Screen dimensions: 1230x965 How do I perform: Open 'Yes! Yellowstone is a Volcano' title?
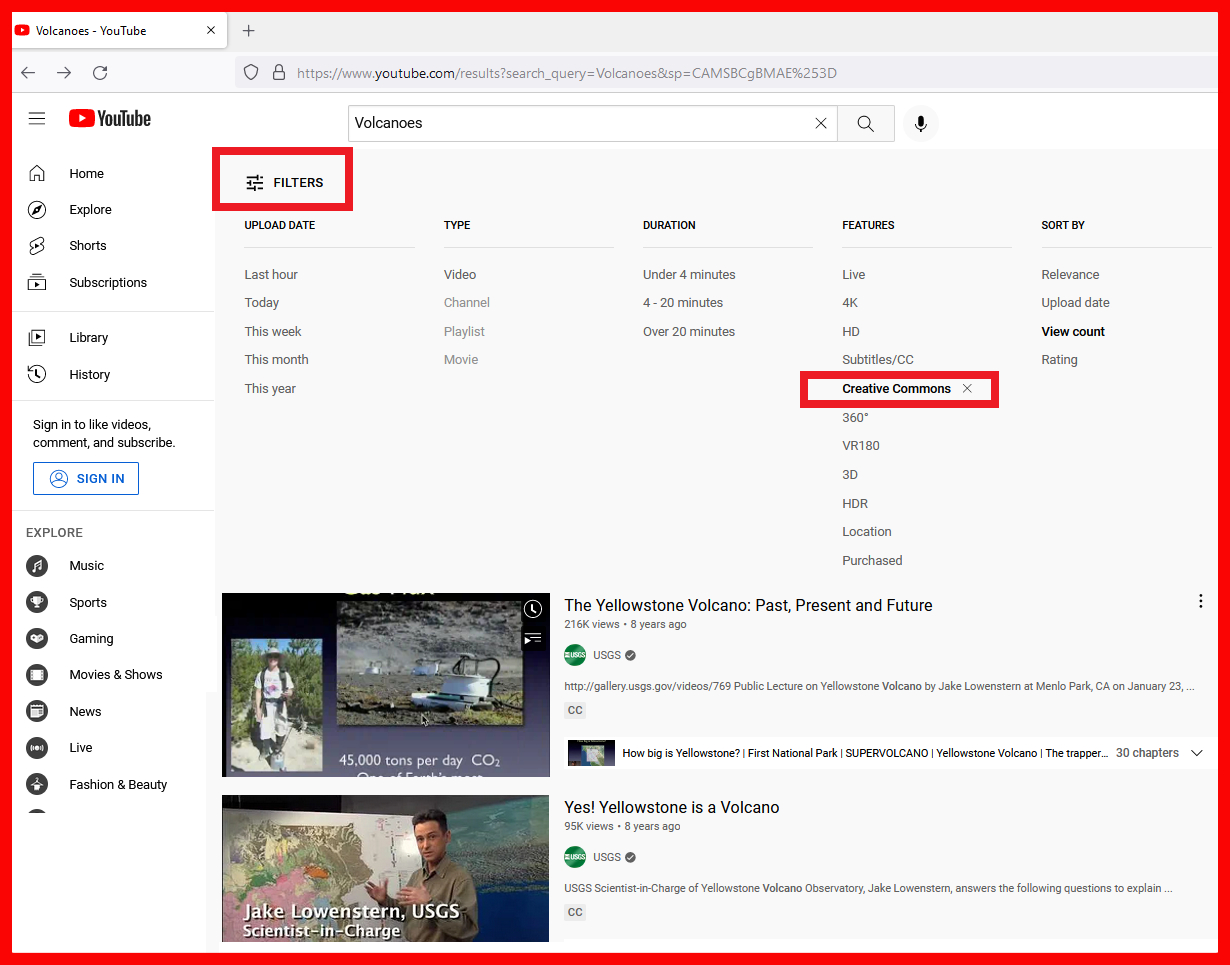click(x=671, y=808)
